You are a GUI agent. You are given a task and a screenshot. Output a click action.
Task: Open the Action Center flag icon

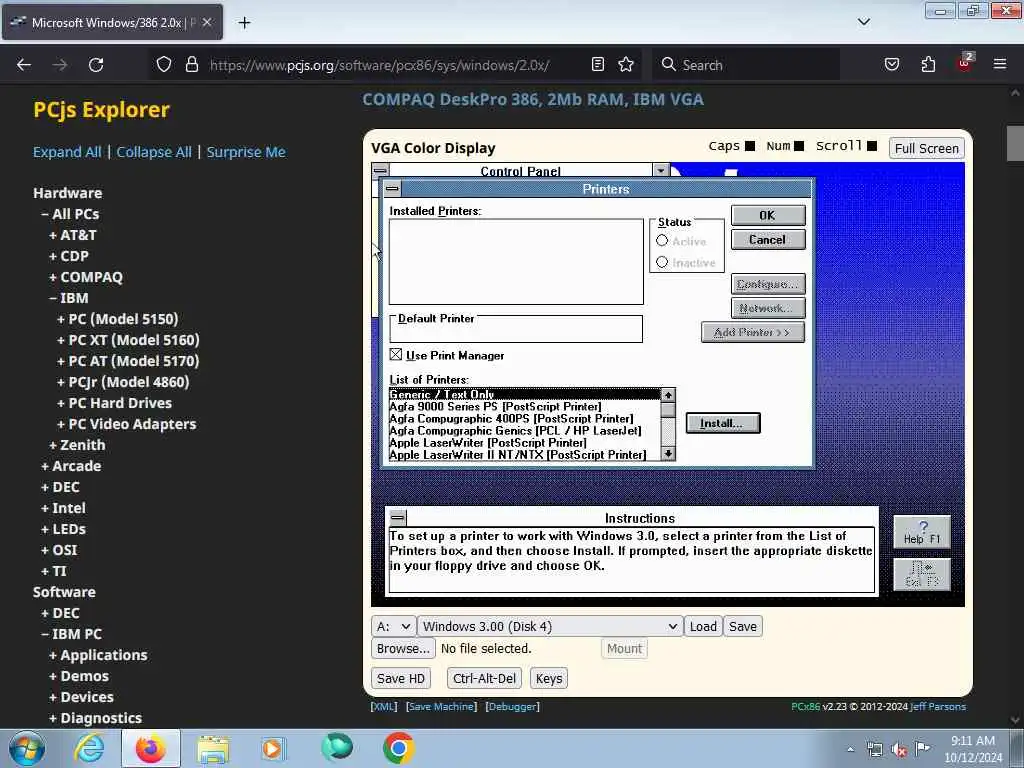922,749
